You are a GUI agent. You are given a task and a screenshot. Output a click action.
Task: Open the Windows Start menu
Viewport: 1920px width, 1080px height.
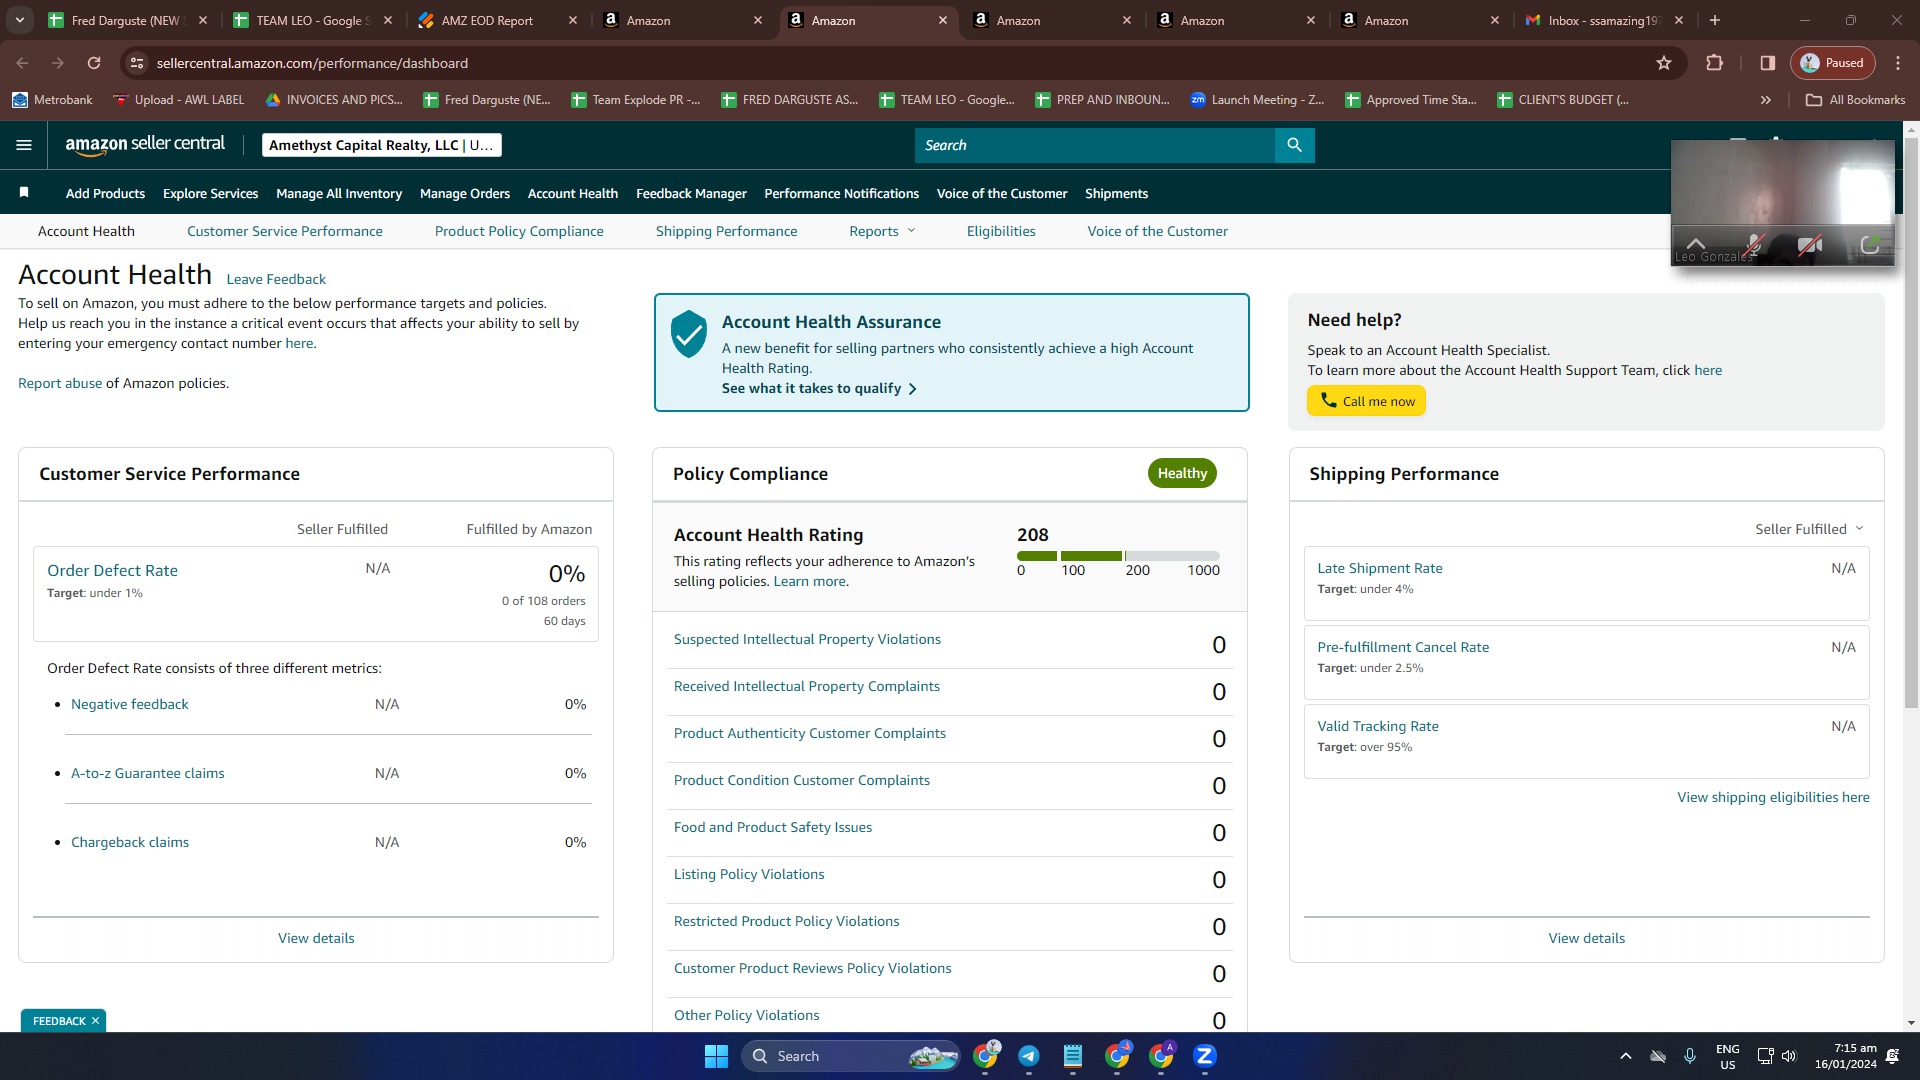coord(716,1056)
